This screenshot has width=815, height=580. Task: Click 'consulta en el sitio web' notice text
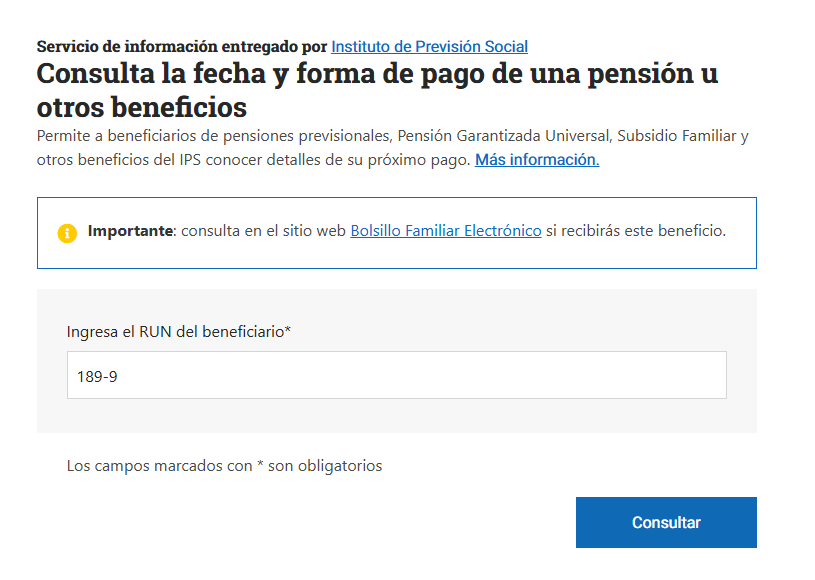tap(263, 231)
